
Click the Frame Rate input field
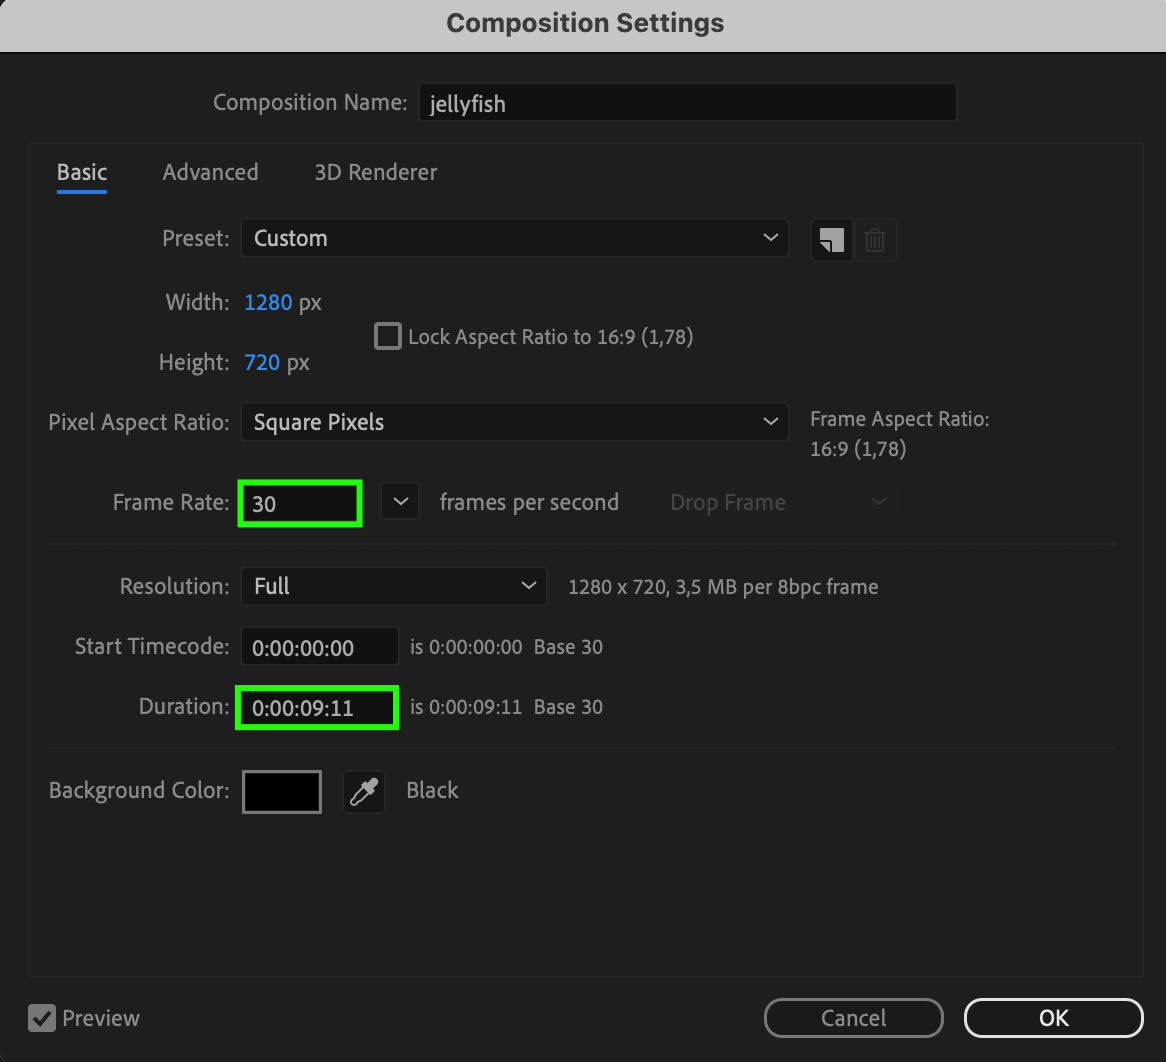[x=299, y=503]
